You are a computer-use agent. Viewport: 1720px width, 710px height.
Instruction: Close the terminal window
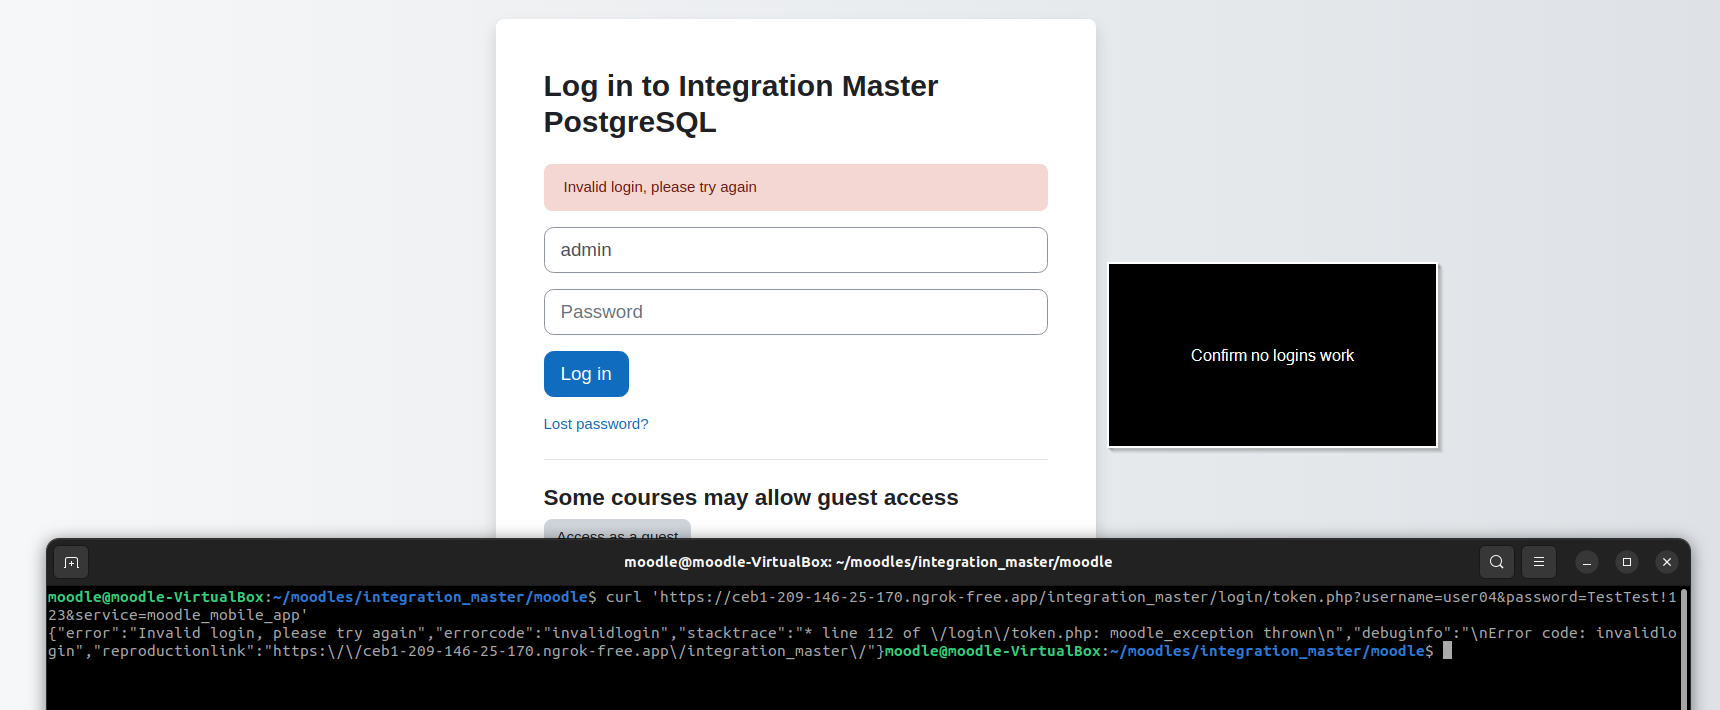(1667, 562)
